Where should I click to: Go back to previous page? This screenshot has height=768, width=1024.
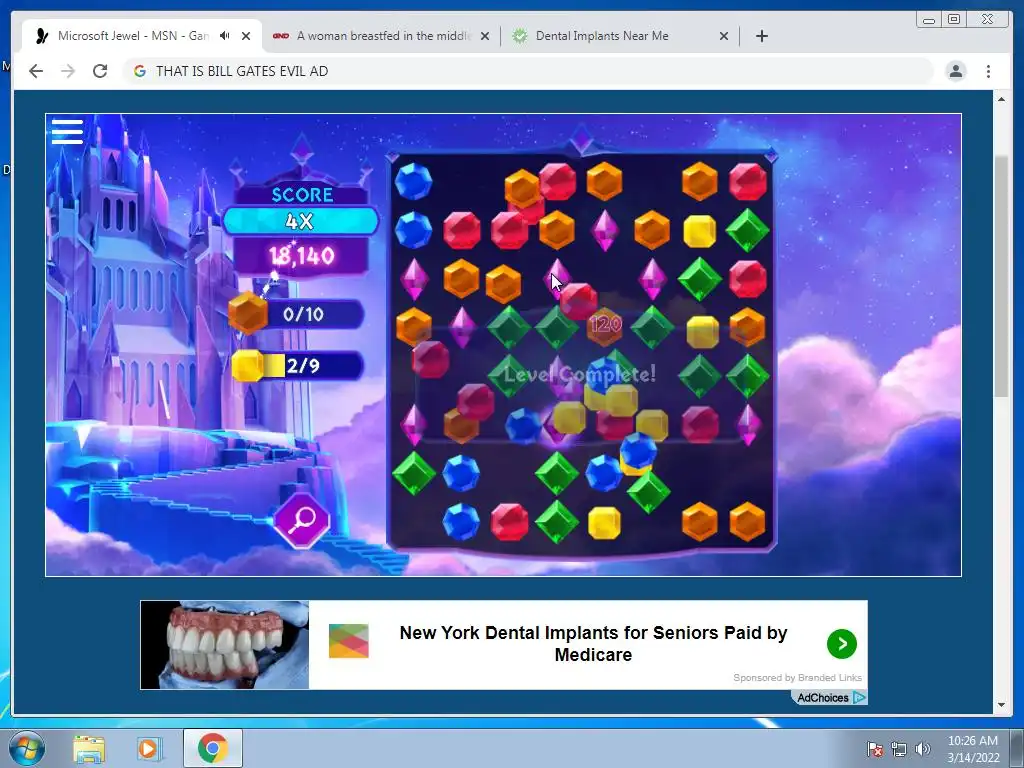click(x=36, y=71)
